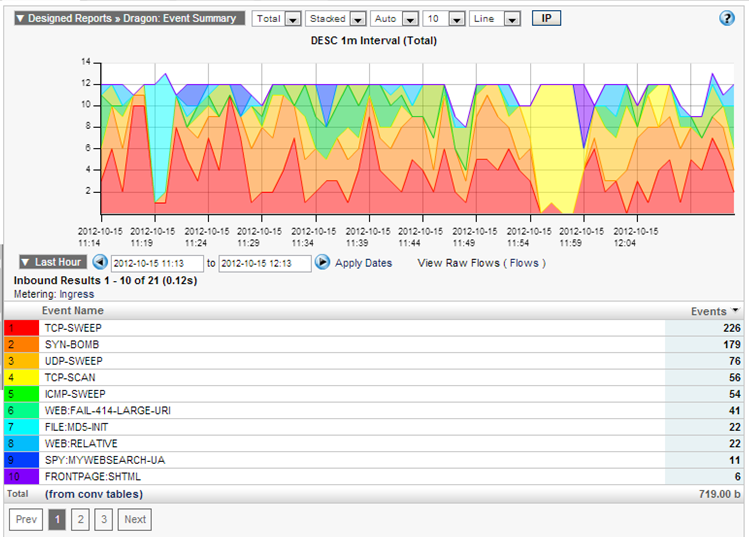Image resolution: width=749 pixels, height=537 pixels.
Task: Click the next time range arrow icon
Action: (322, 262)
